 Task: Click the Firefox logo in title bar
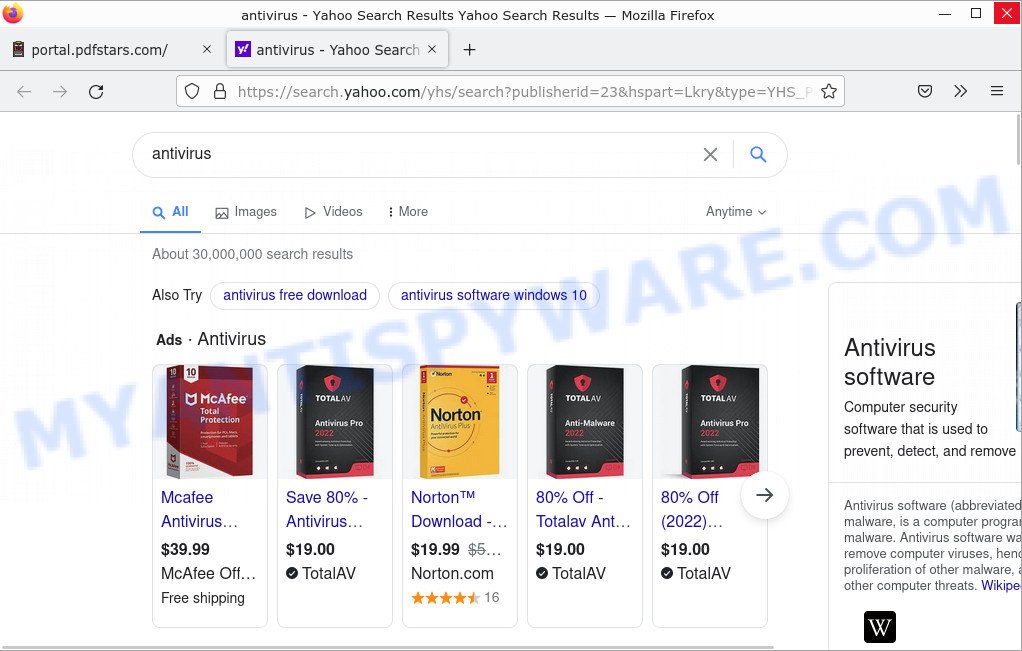pos(12,14)
